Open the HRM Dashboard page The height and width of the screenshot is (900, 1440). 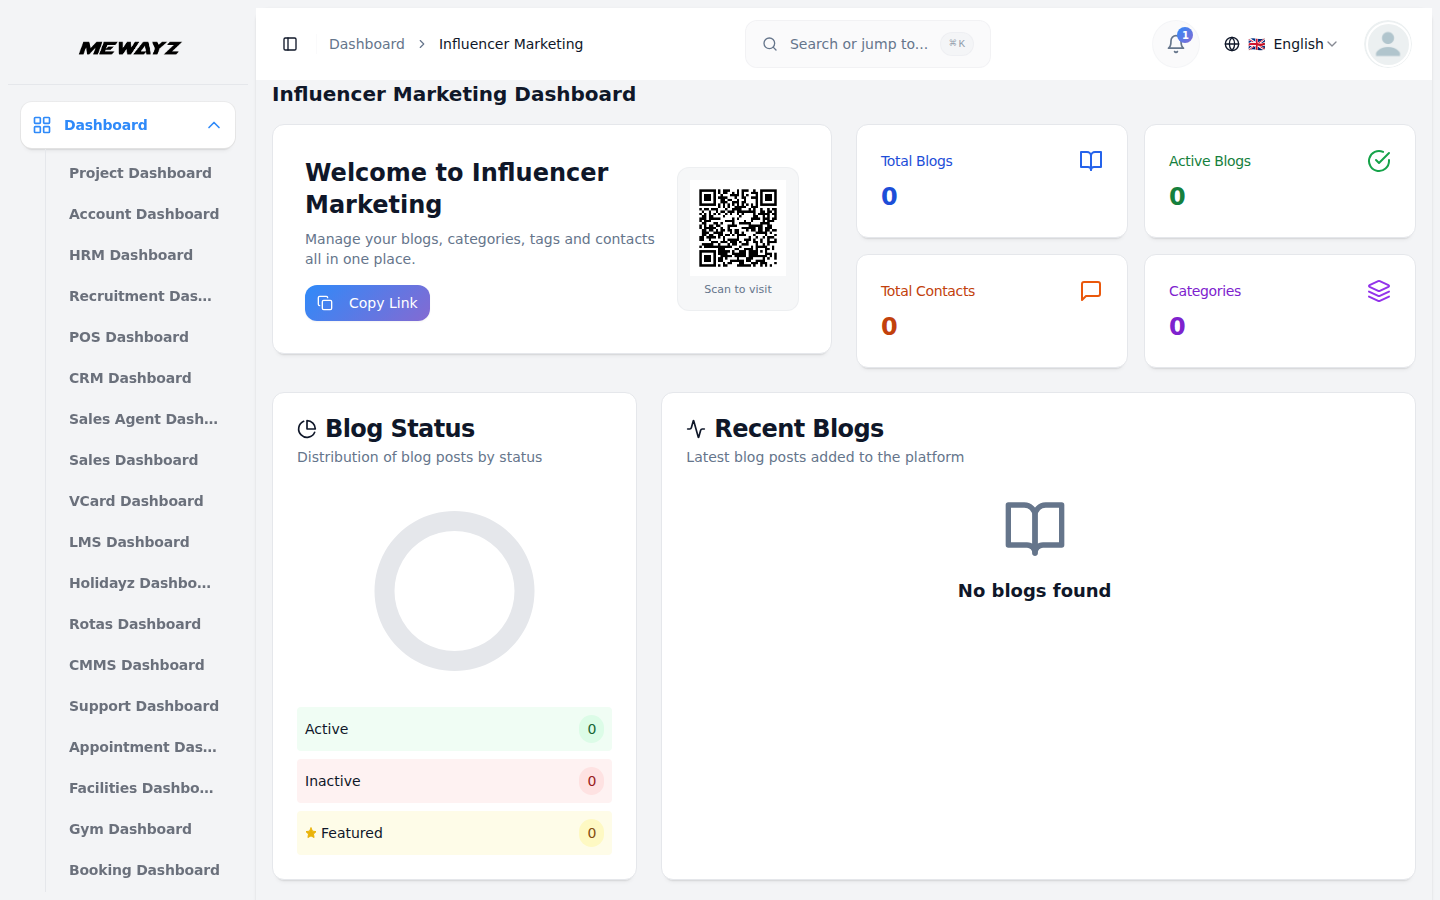(x=131, y=255)
